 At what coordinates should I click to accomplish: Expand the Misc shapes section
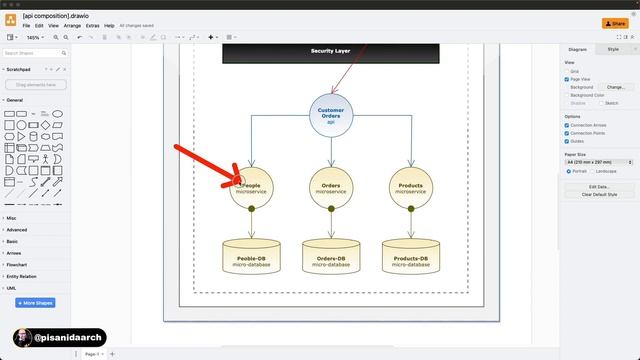(x=11, y=218)
